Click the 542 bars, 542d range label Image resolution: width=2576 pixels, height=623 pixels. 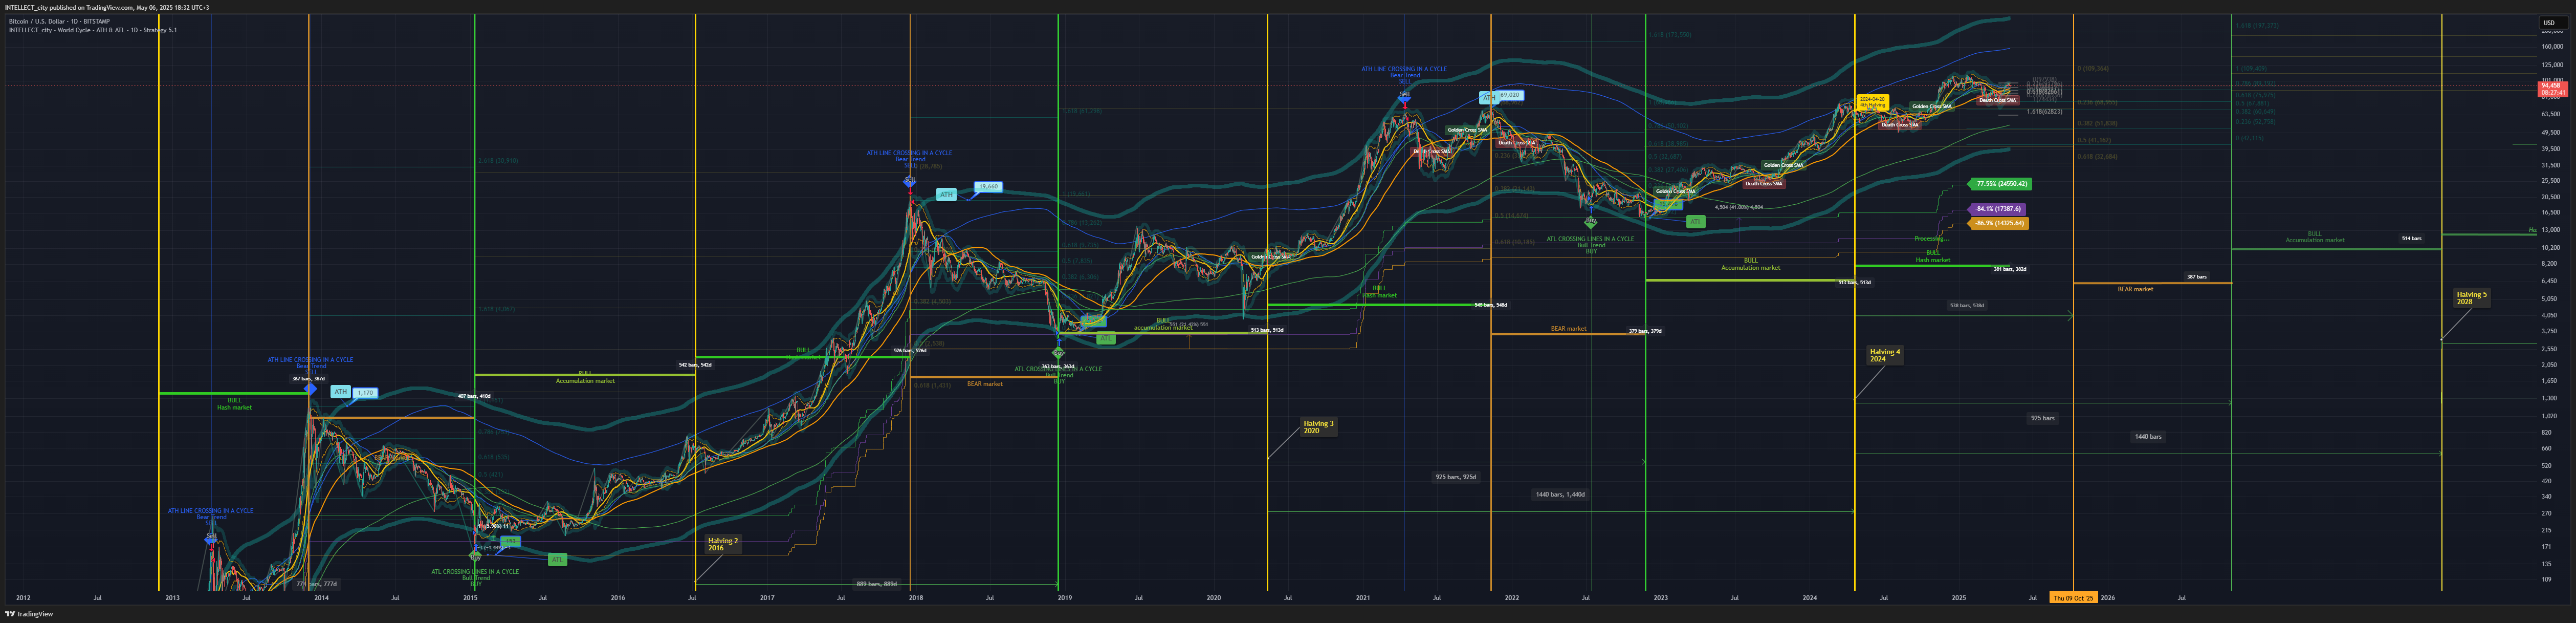point(695,365)
